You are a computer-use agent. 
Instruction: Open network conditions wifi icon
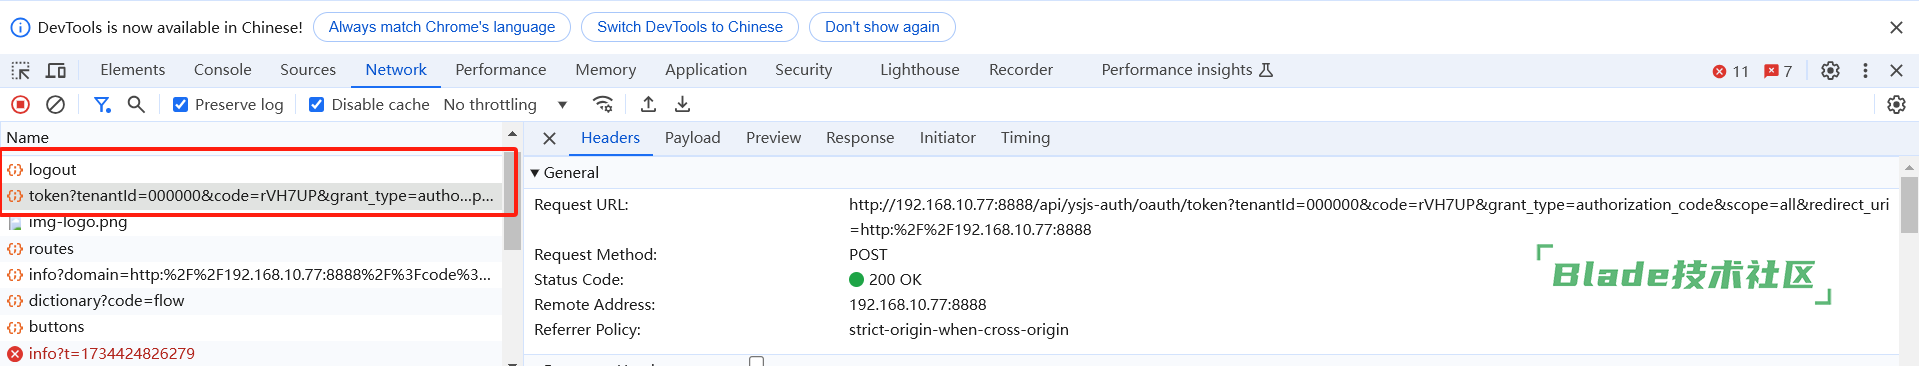tap(602, 104)
